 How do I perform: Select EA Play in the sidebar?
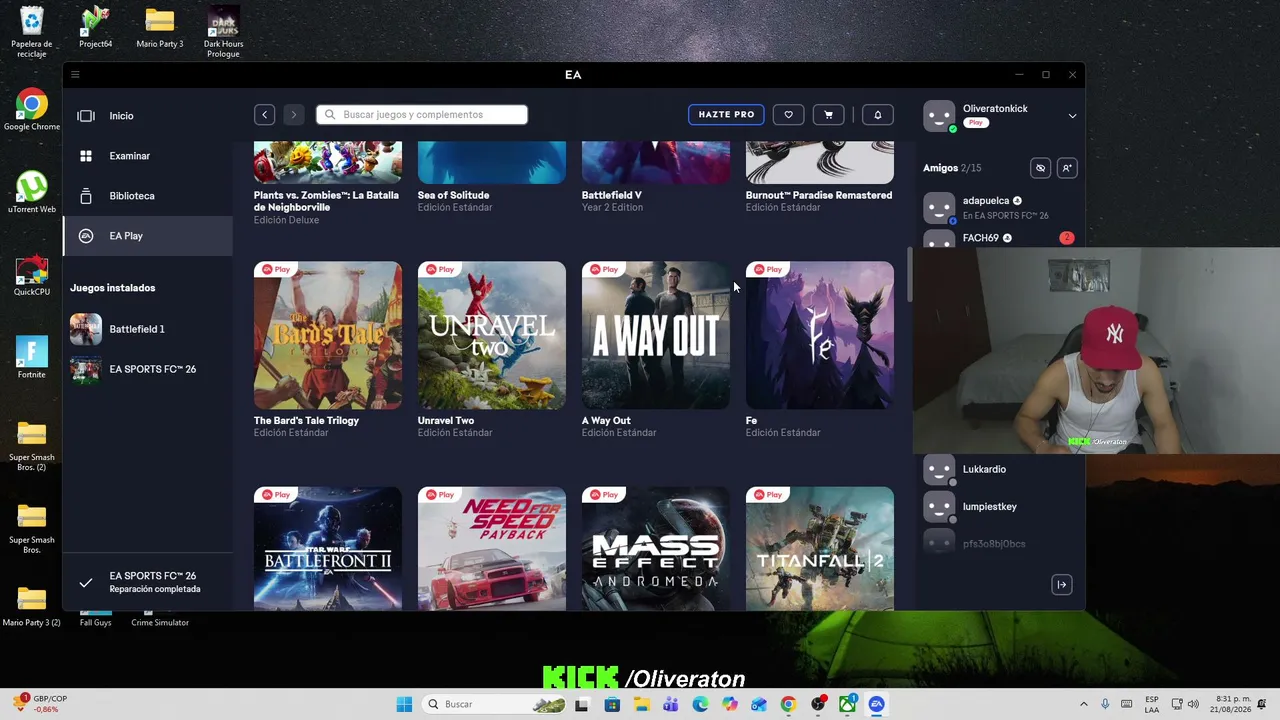148,236
